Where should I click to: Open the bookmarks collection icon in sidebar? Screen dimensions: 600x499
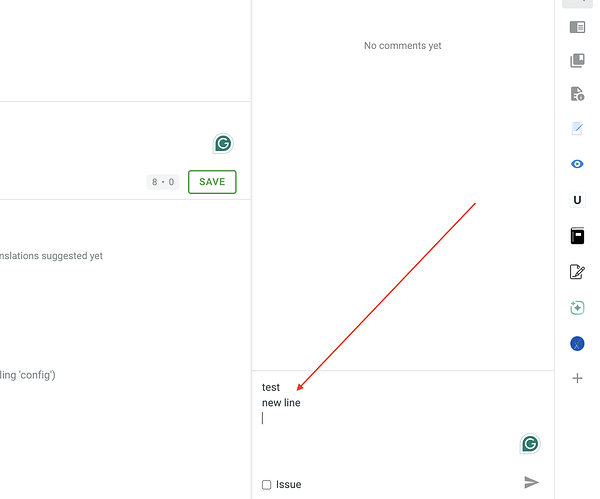[x=577, y=60]
